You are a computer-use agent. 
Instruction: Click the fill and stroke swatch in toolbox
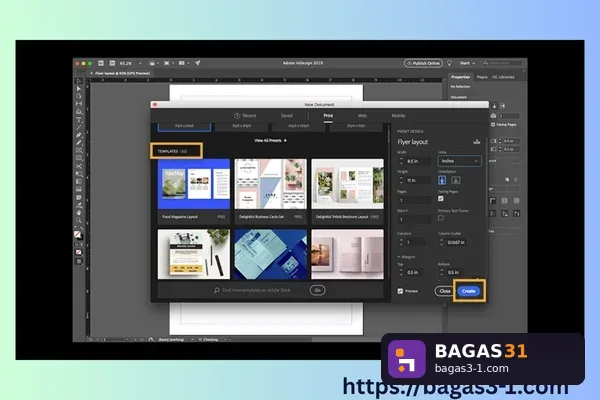coord(78,234)
